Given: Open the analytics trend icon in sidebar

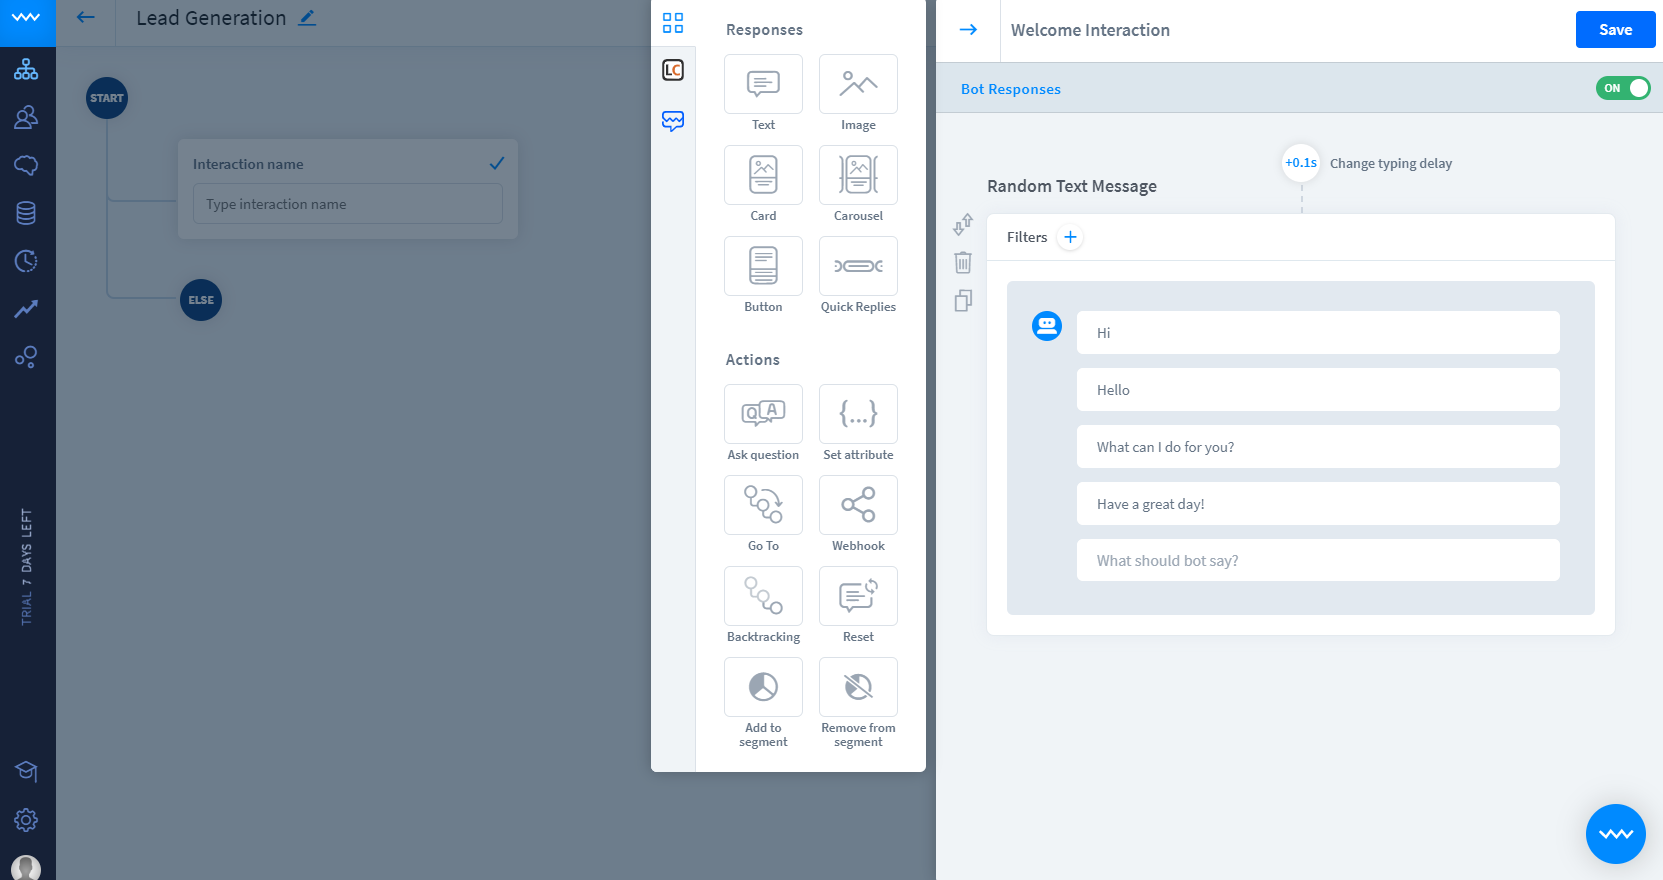Looking at the screenshot, I should point(26,309).
